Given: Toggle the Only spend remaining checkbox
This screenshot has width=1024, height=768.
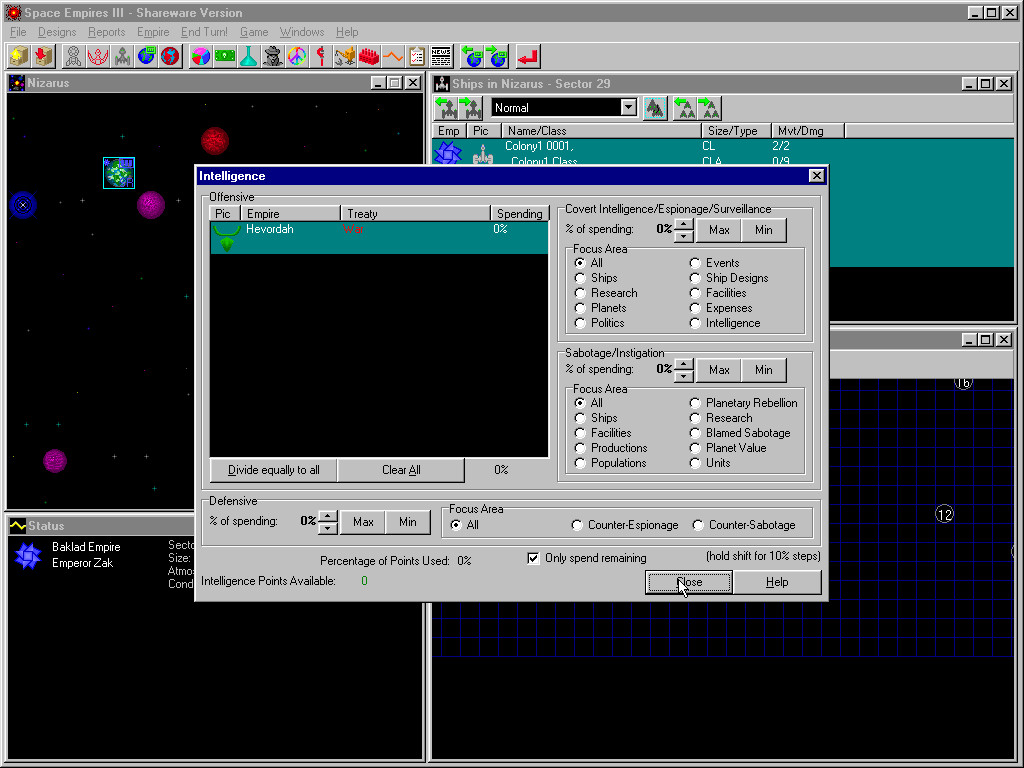Looking at the screenshot, I should (x=534, y=558).
